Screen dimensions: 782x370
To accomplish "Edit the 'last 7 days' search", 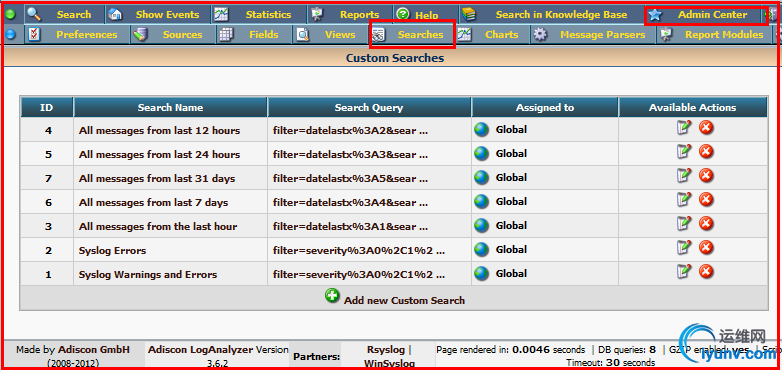I will click(x=684, y=199).
